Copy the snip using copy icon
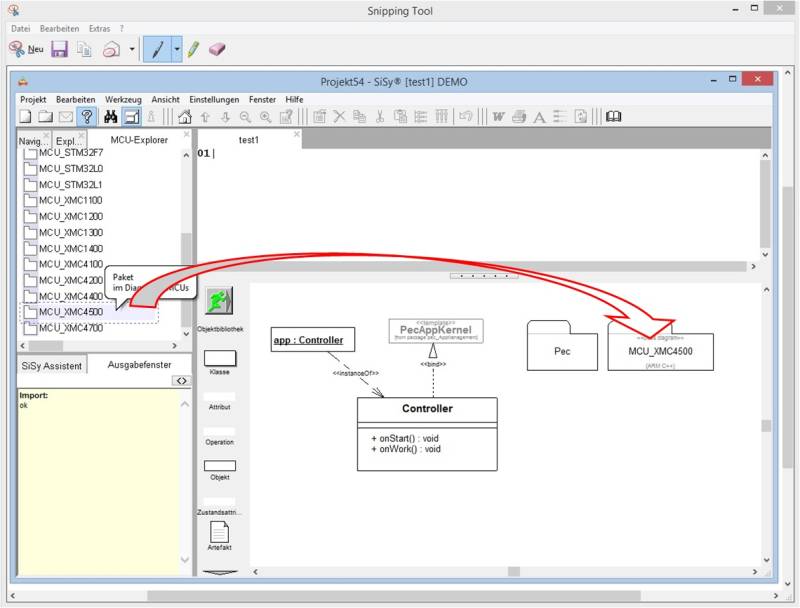This screenshot has height=608, width=800. point(84,49)
